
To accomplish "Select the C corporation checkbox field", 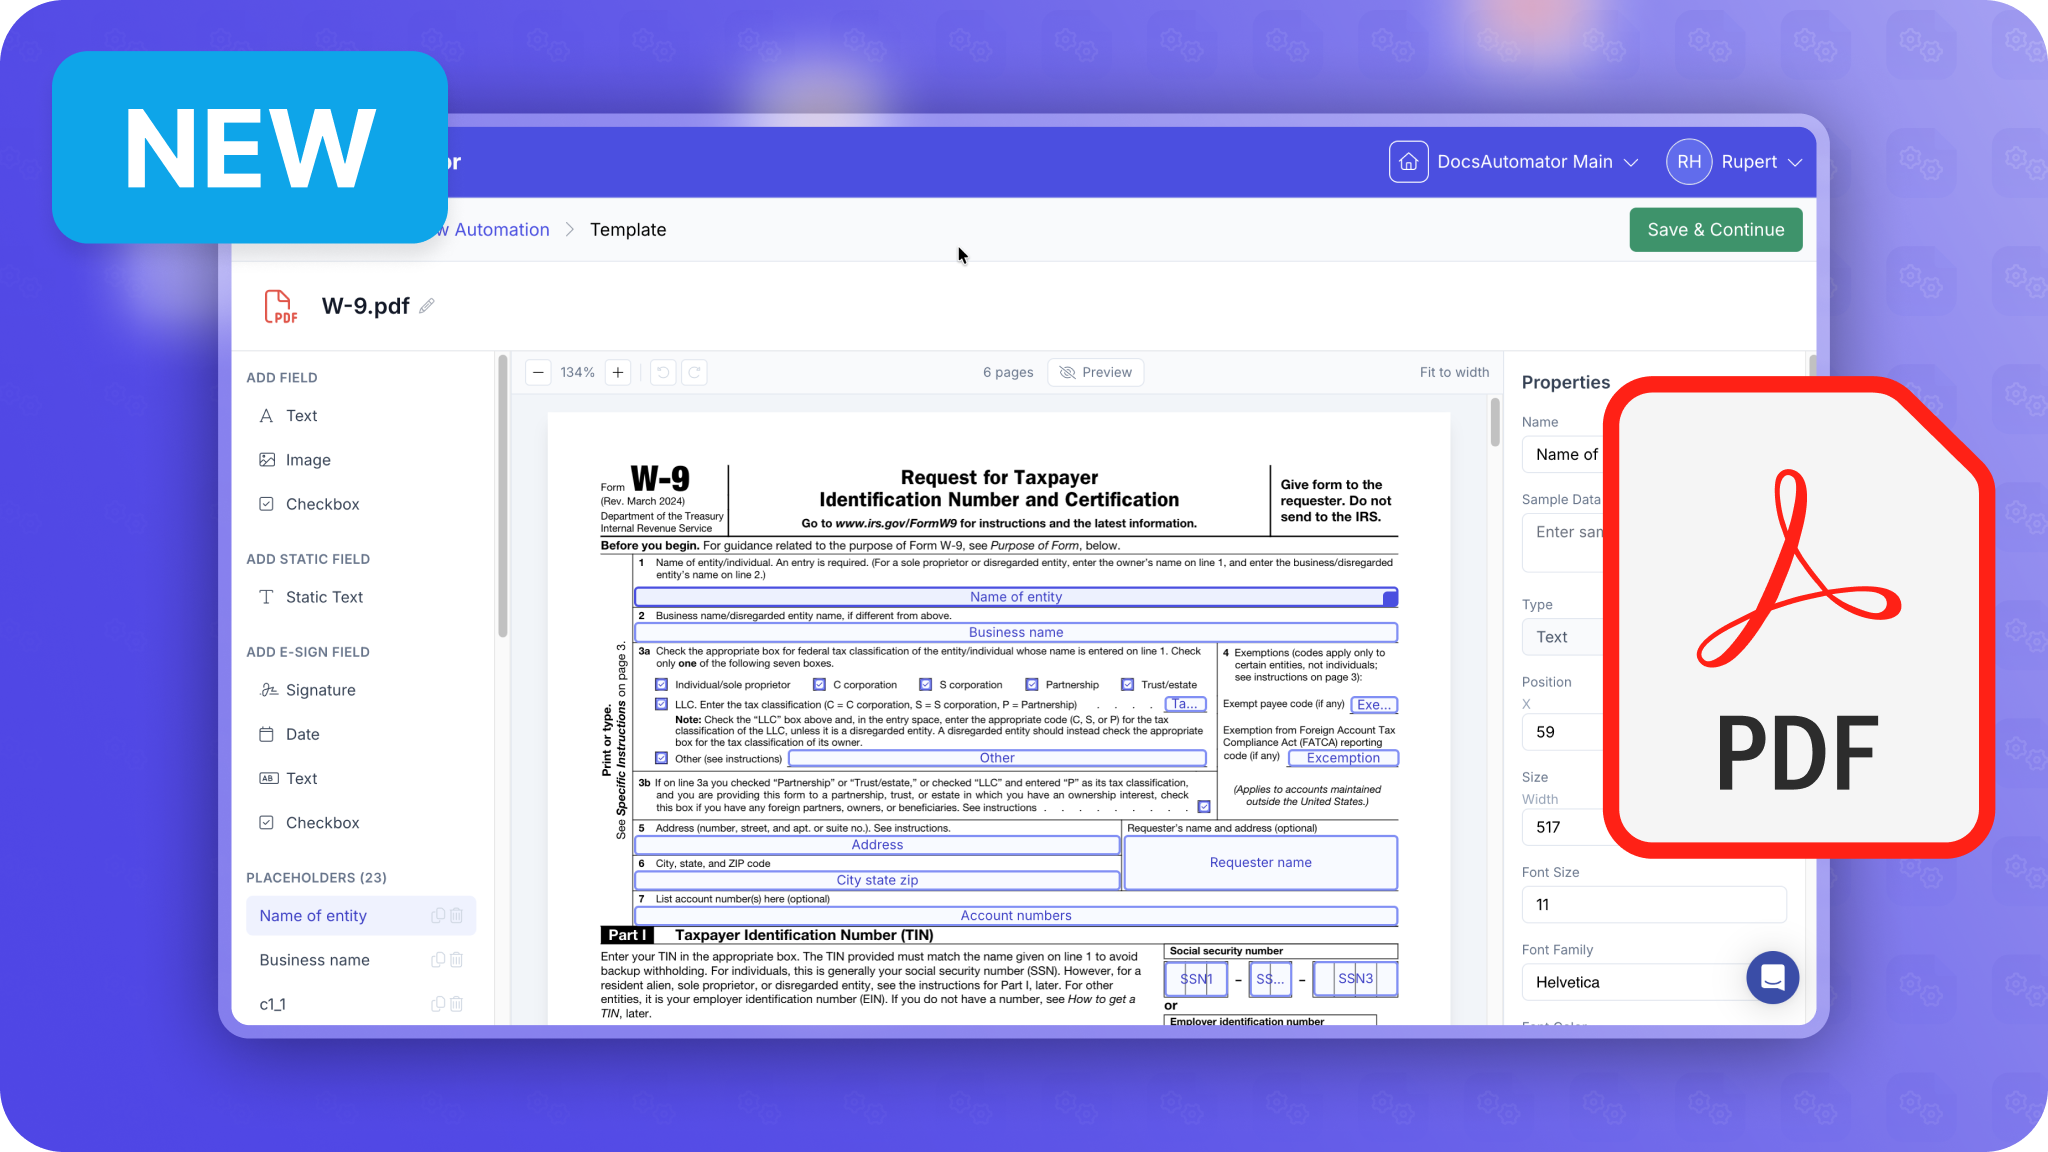I will click(x=819, y=685).
